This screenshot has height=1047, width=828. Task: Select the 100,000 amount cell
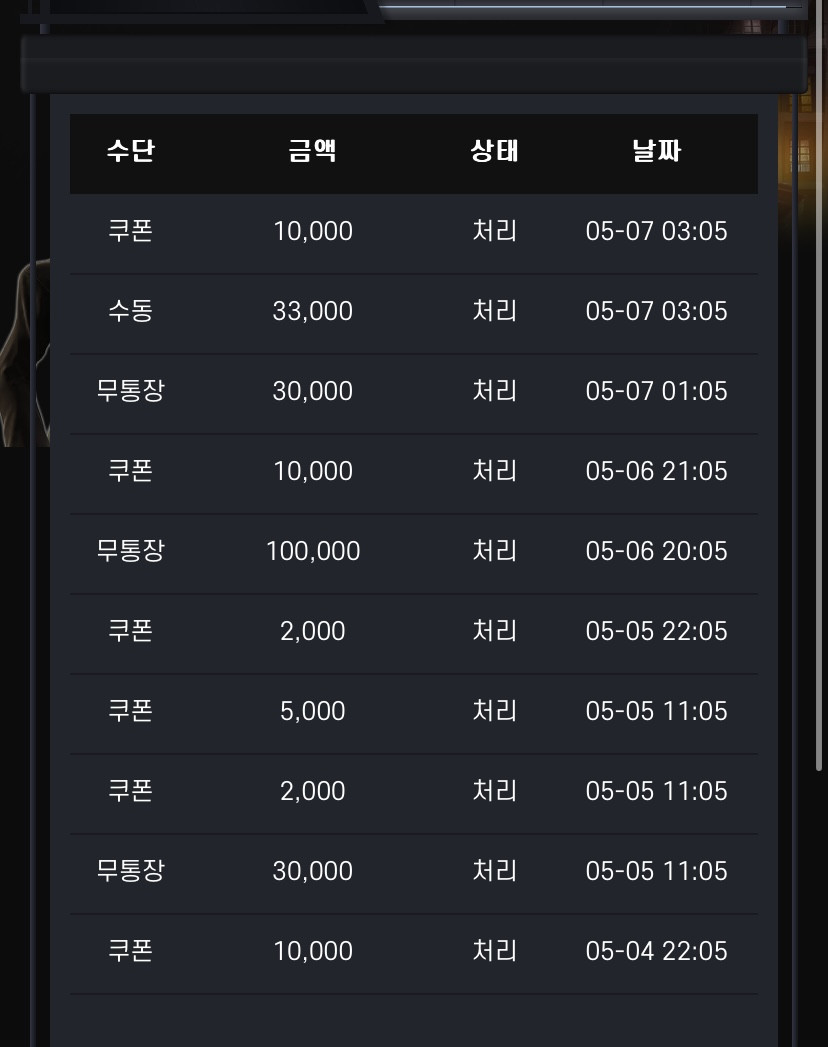click(x=313, y=552)
